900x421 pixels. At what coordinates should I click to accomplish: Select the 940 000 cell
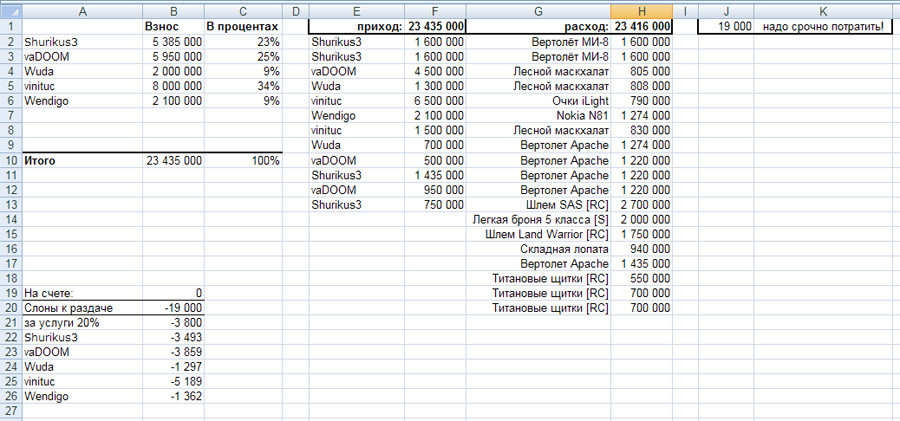(642, 249)
